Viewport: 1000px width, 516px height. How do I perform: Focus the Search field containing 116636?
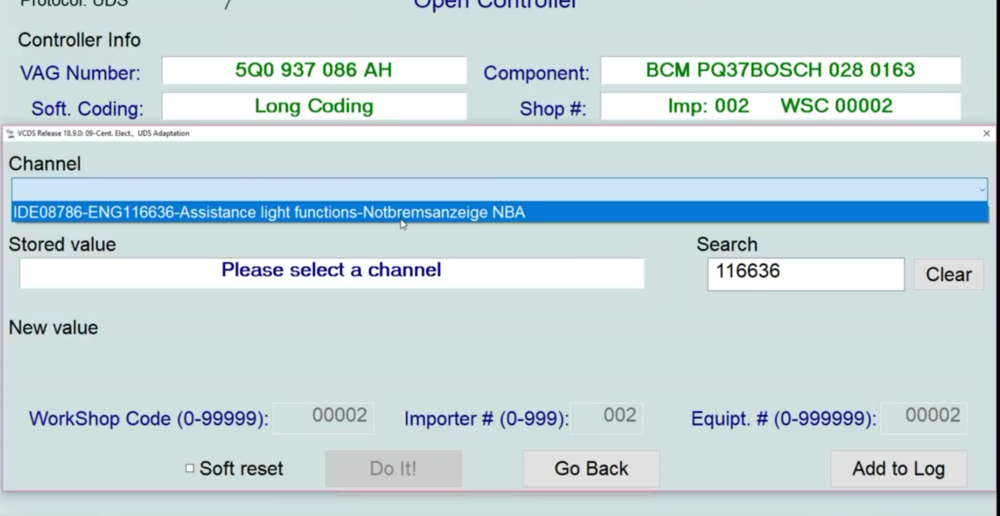805,273
